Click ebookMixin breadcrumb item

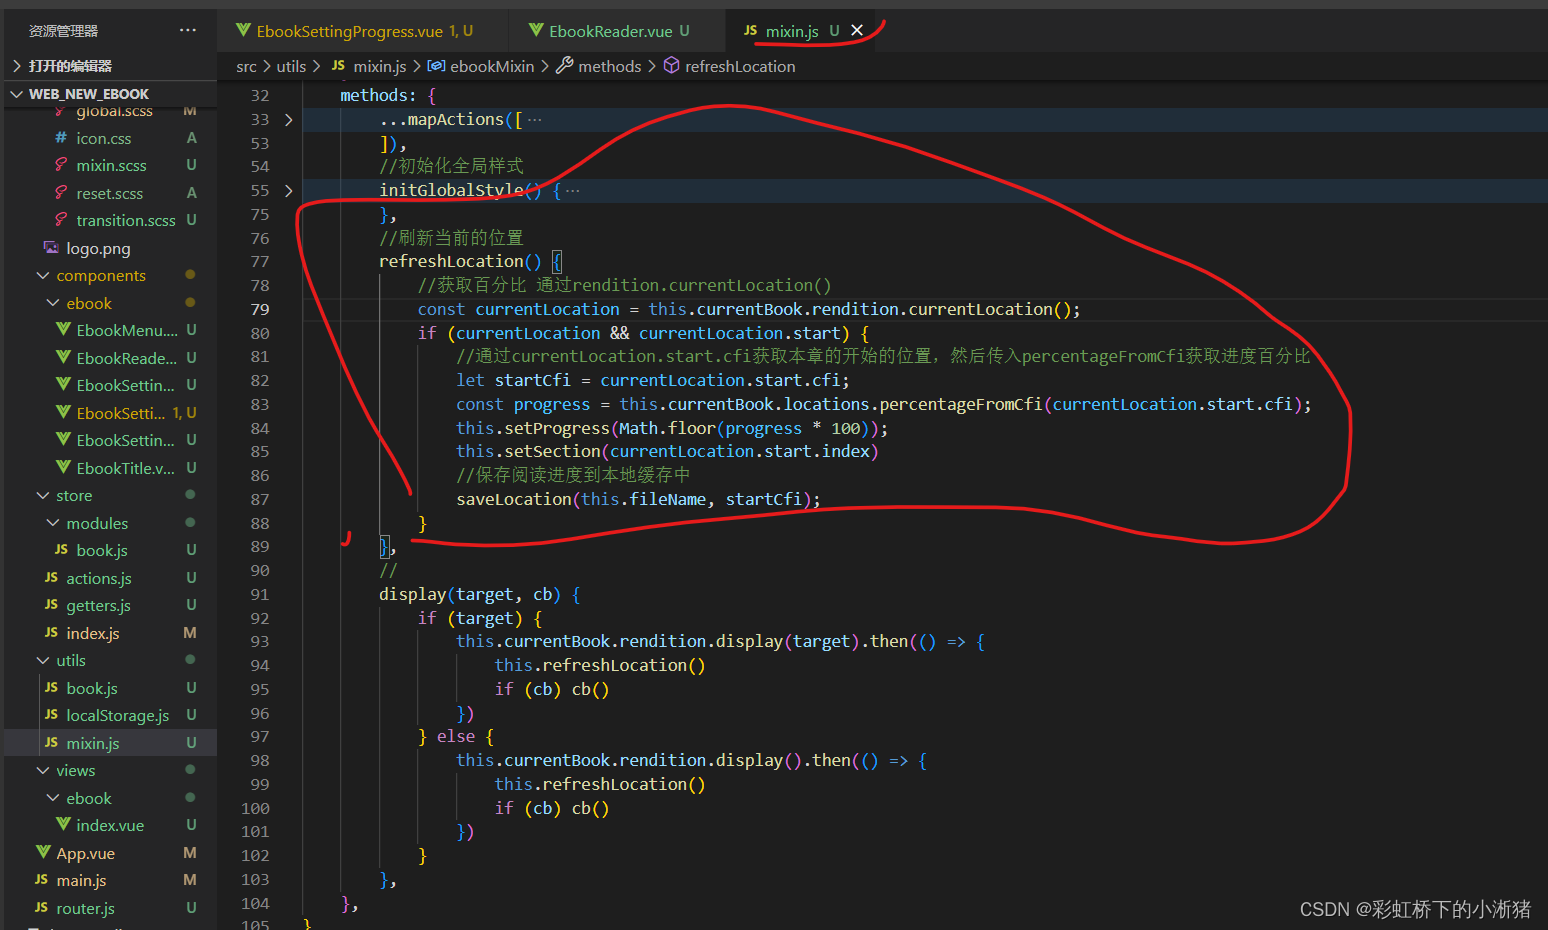tap(492, 66)
